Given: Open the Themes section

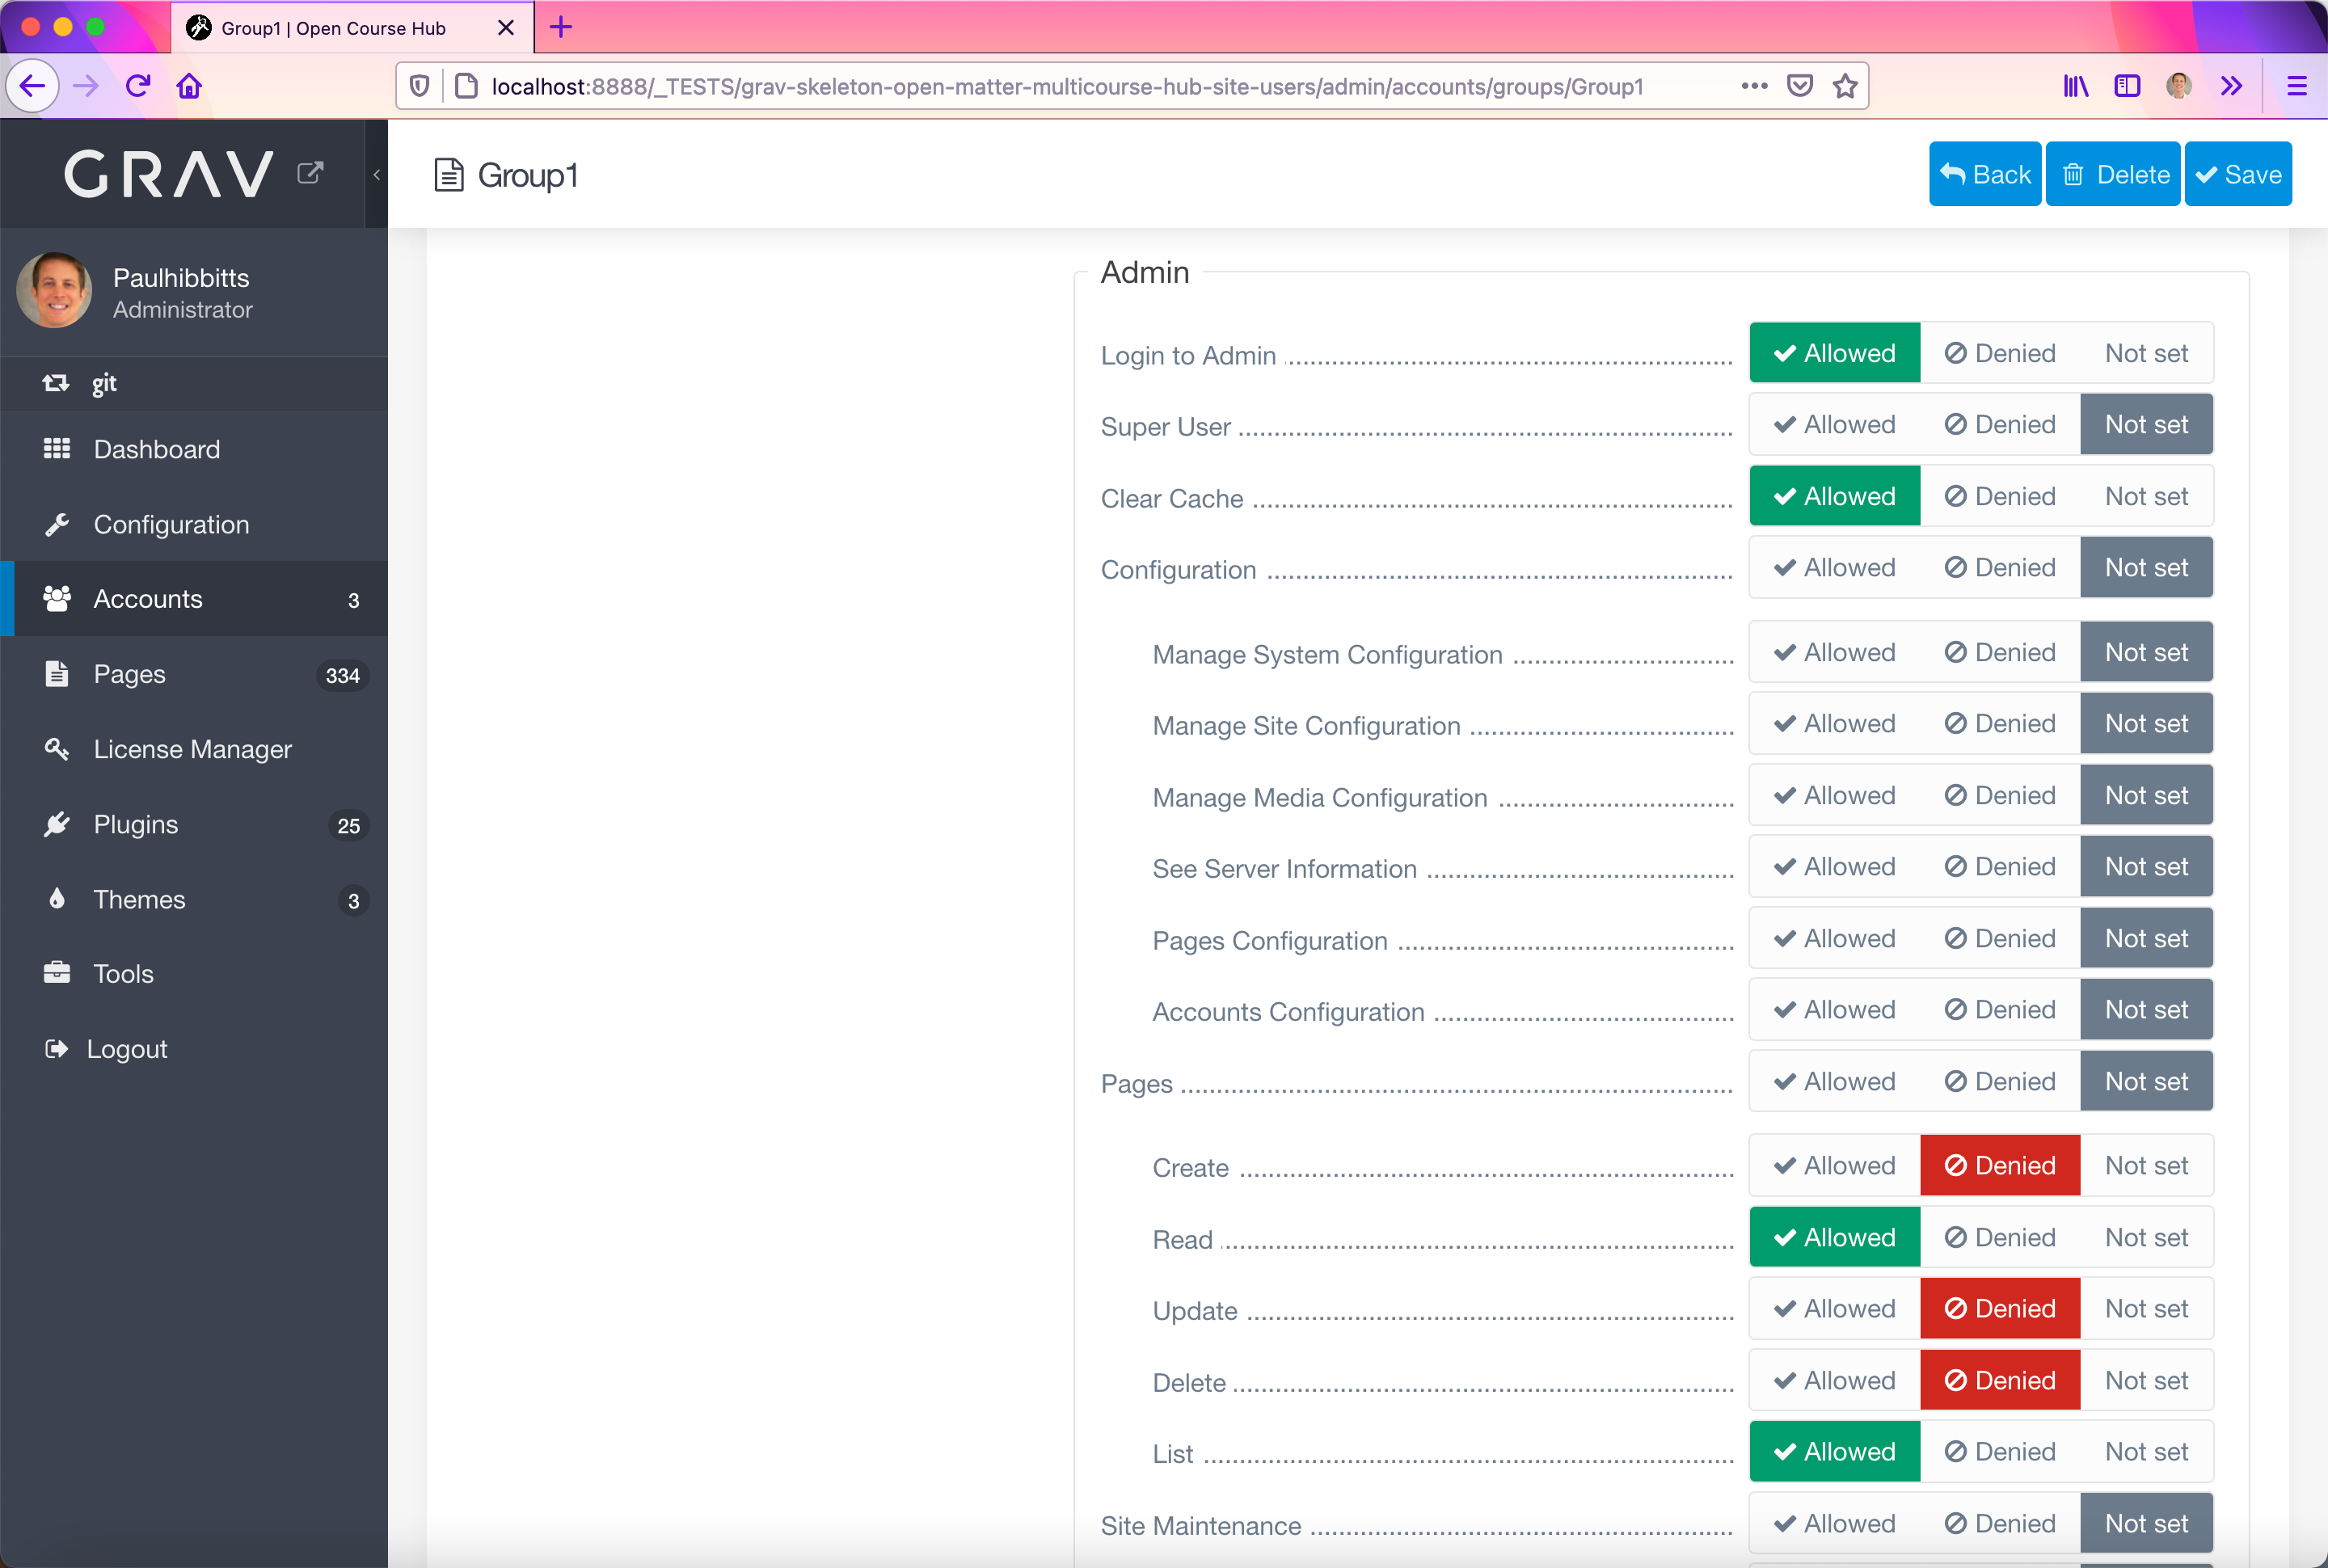Looking at the screenshot, I should click(139, 899).
